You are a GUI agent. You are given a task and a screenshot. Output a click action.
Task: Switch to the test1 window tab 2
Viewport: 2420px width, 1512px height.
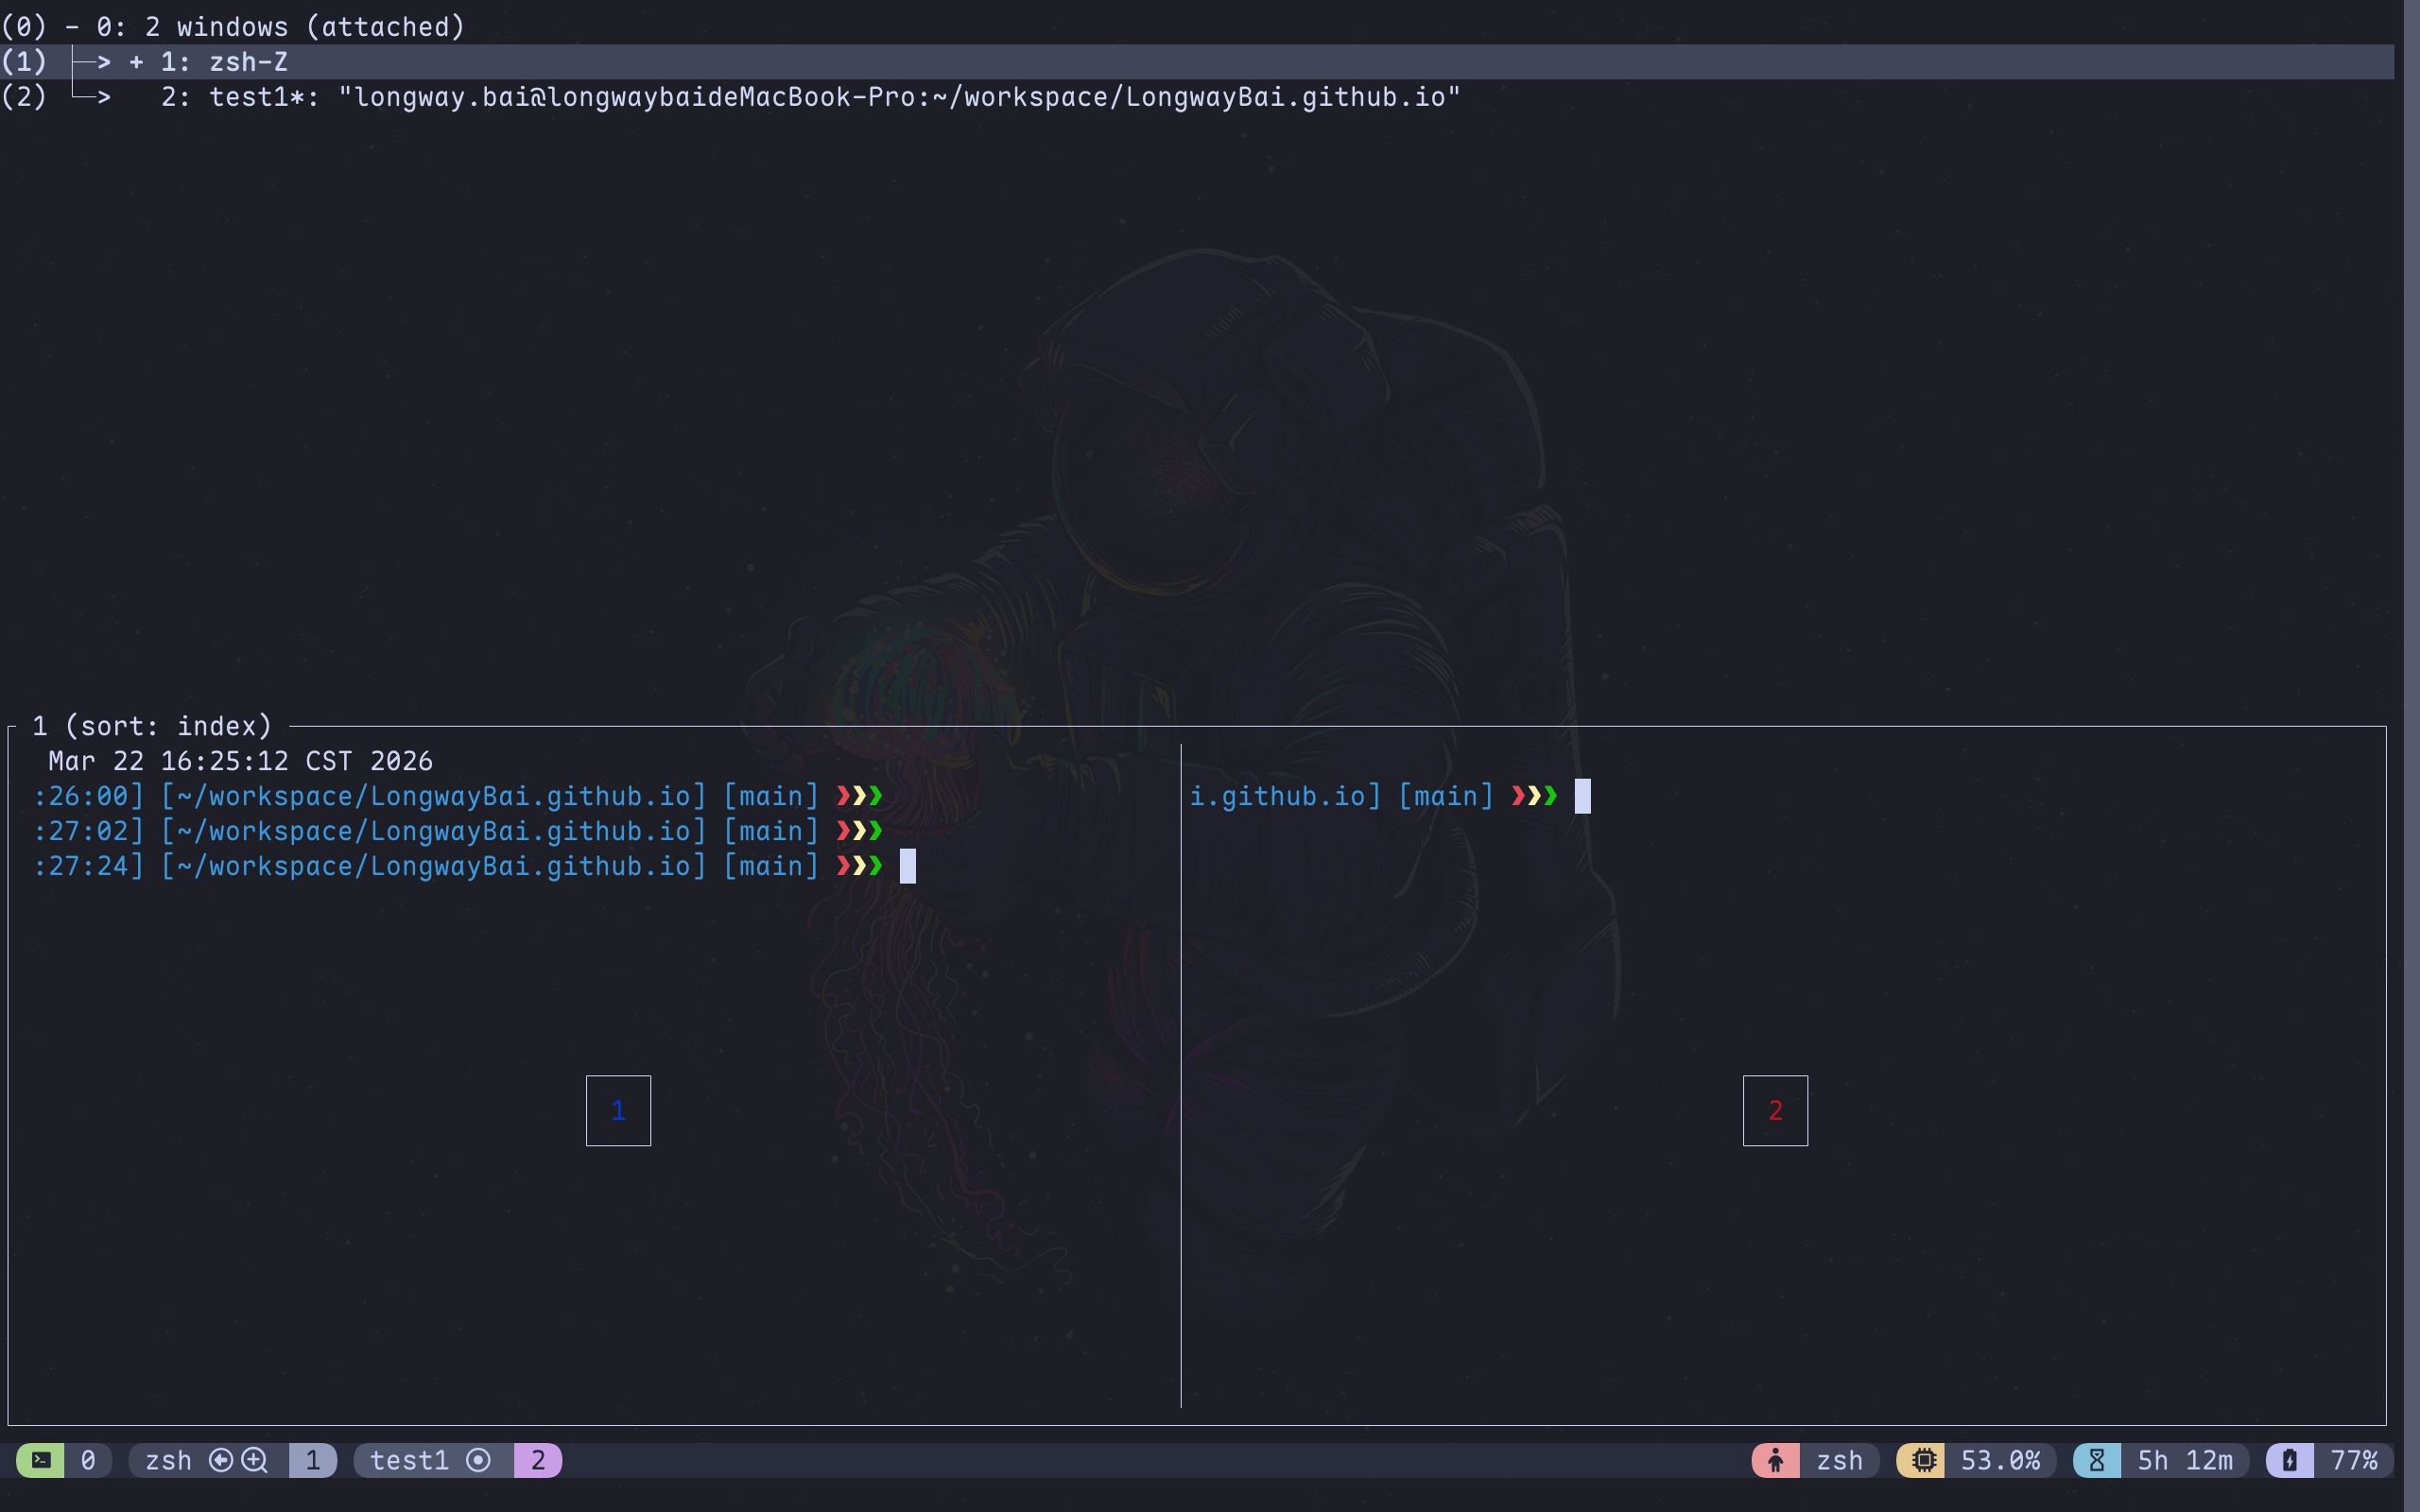tap(539, 1460)
